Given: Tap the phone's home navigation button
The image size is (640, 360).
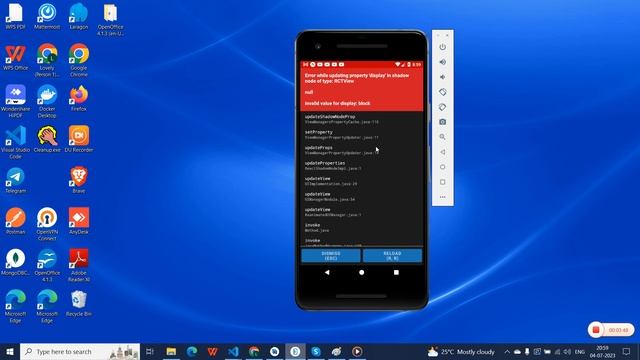Looking at the screenshot, I should 362,272.
